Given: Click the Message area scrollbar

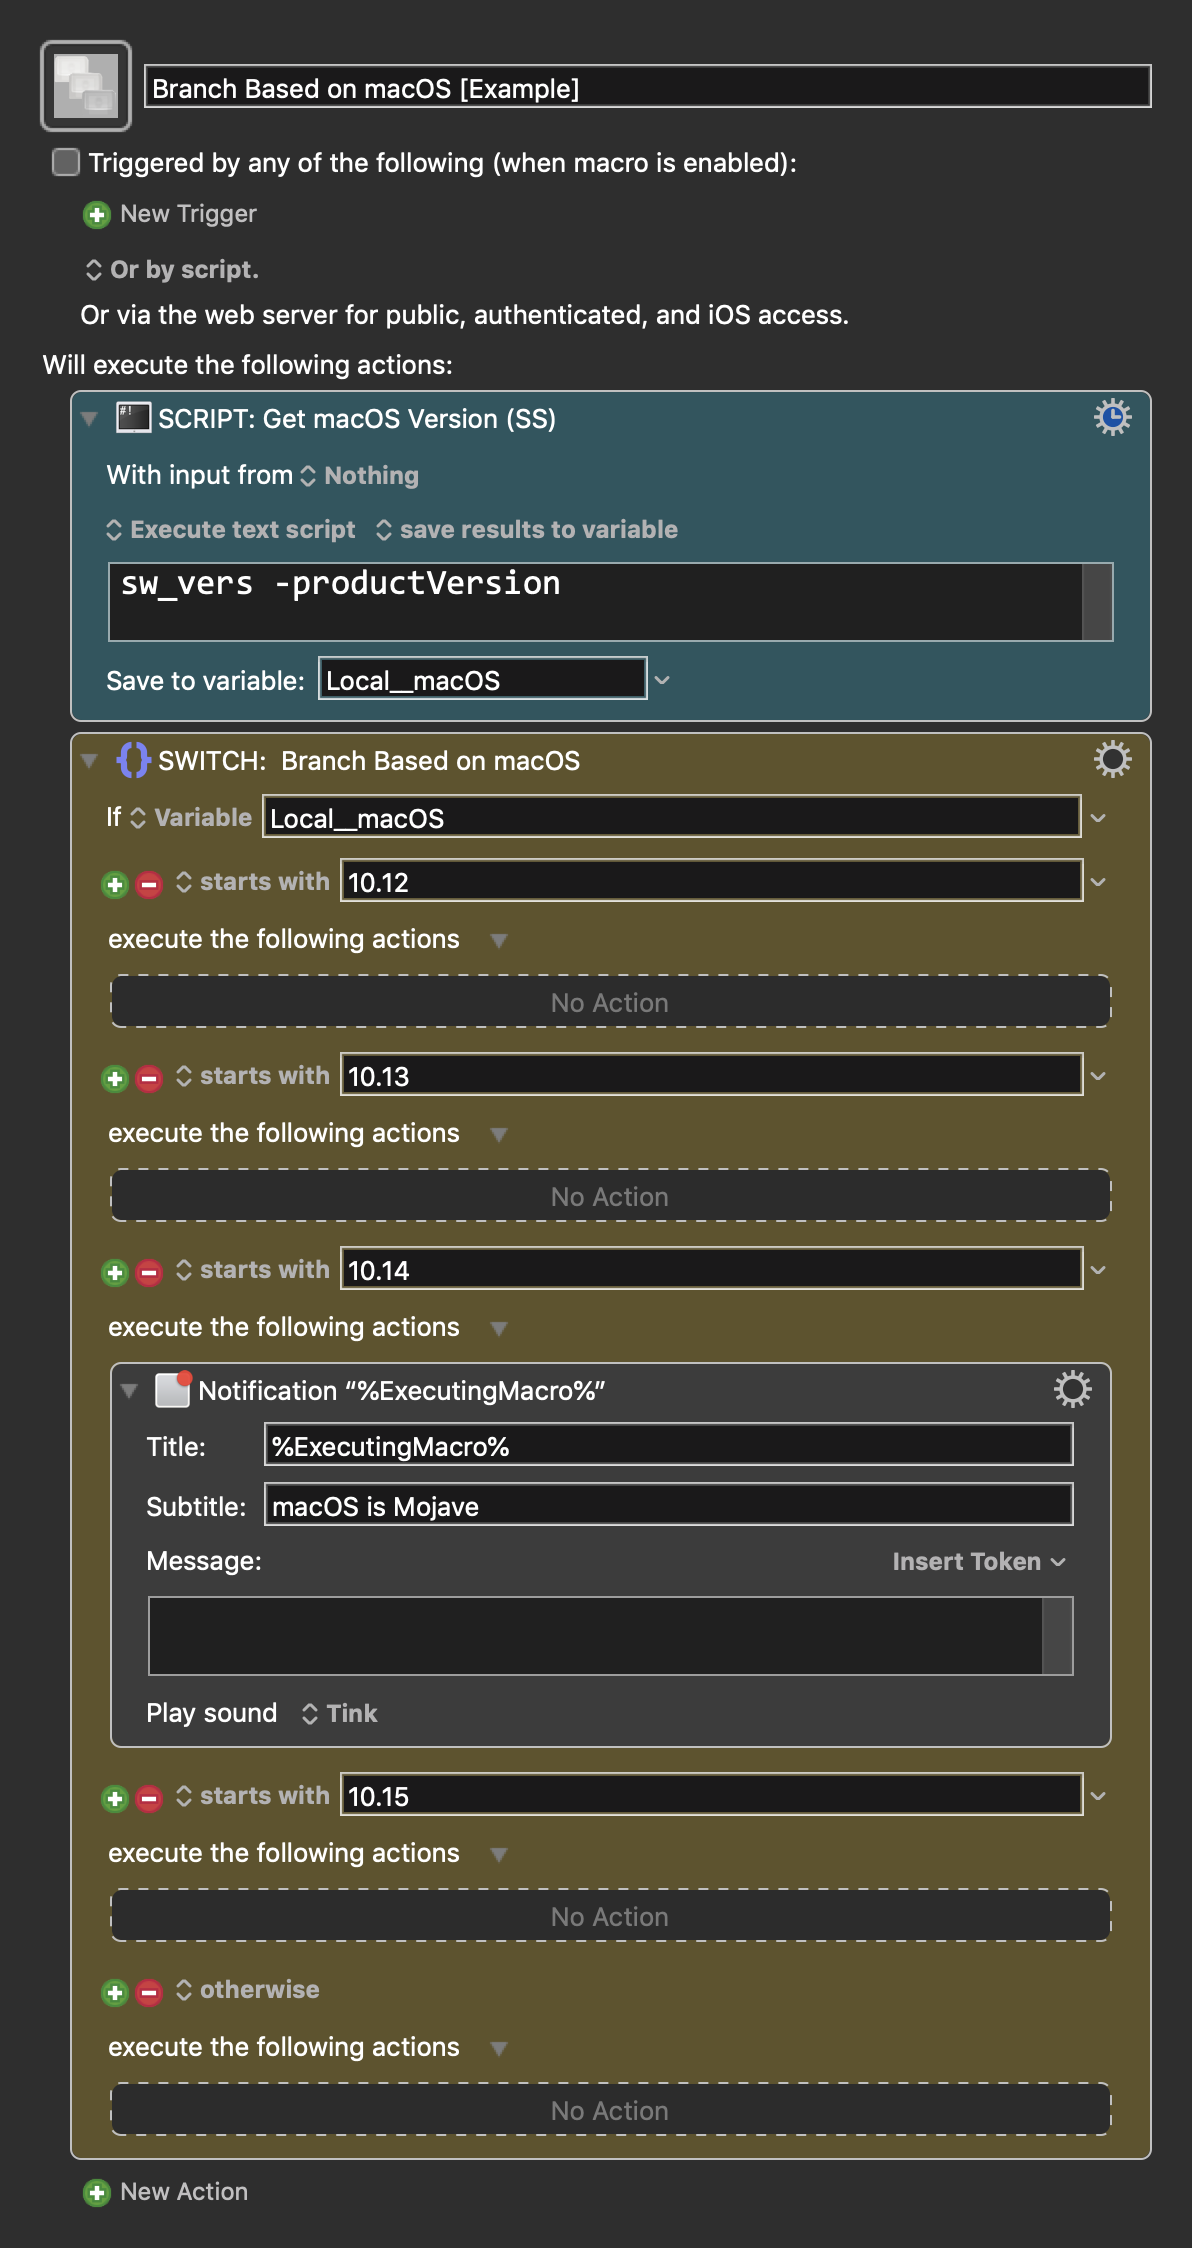Looking at the screenshot, I should [x=1057, y=1636].
